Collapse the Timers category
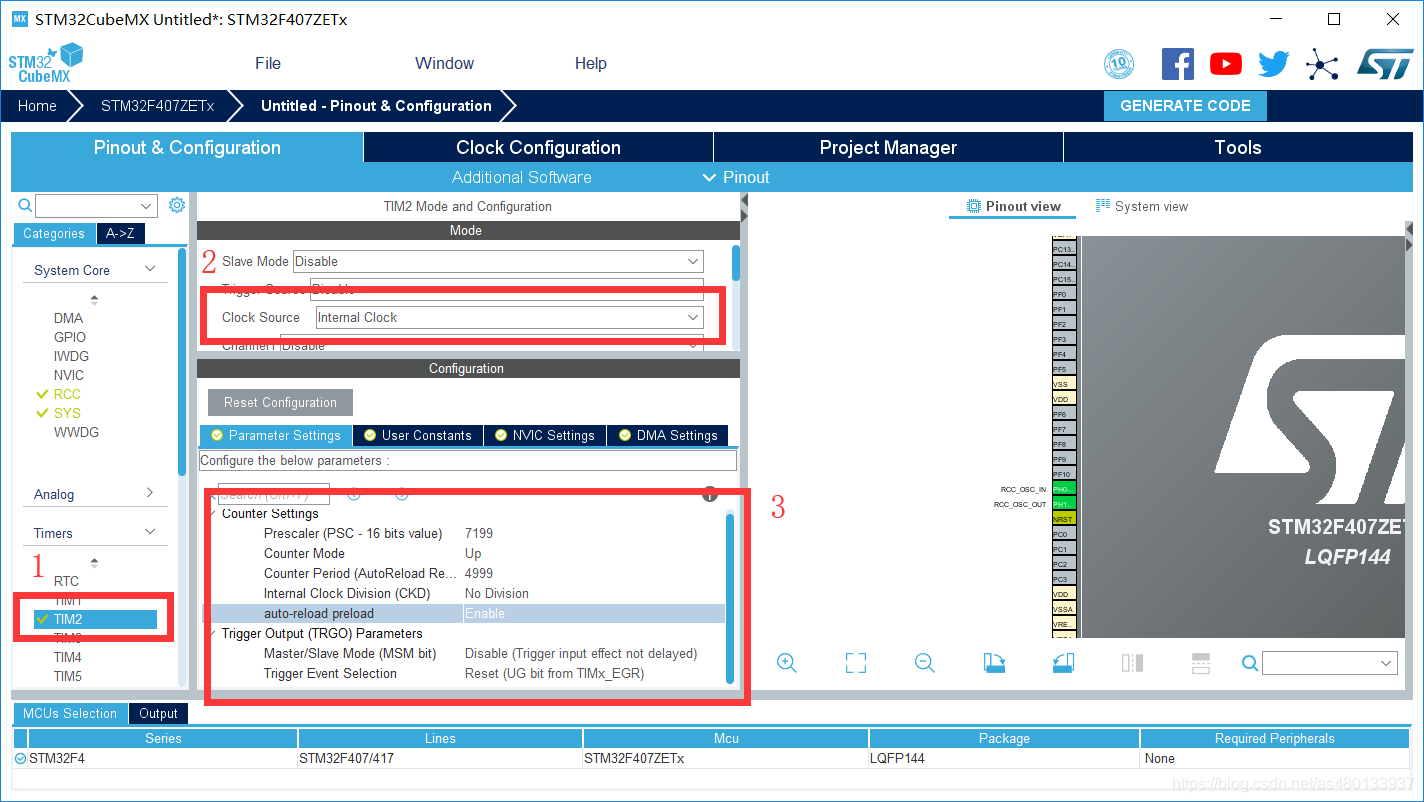This screenshot has height=802, width=1424. click(150, 532)
